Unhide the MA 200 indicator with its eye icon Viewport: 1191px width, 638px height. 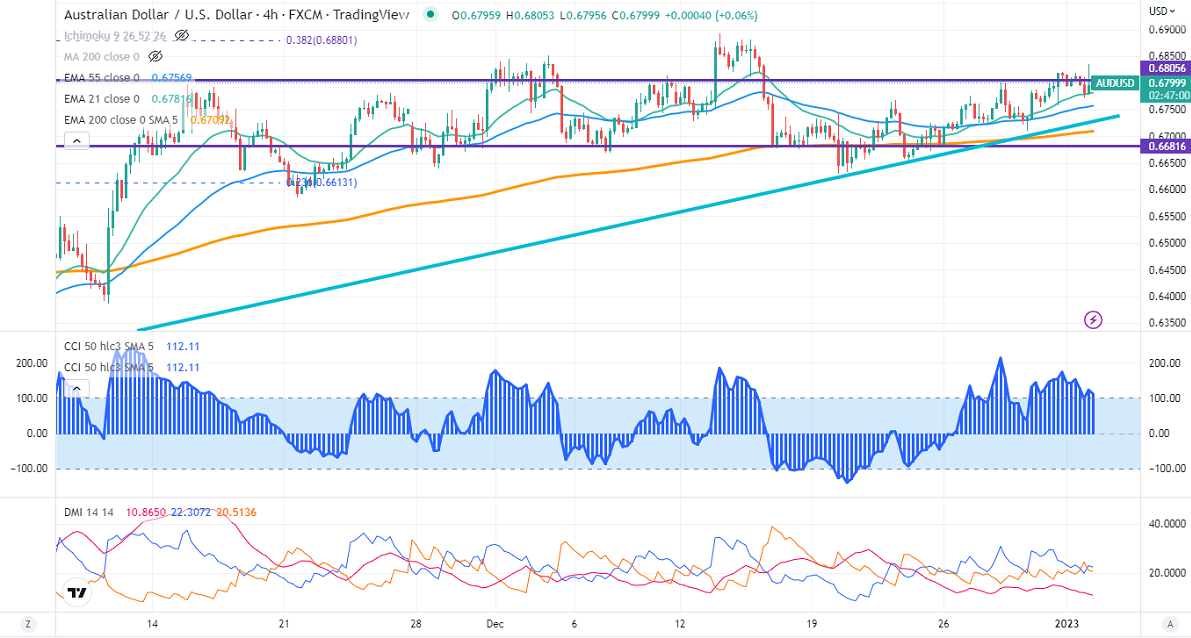point(156,56)
